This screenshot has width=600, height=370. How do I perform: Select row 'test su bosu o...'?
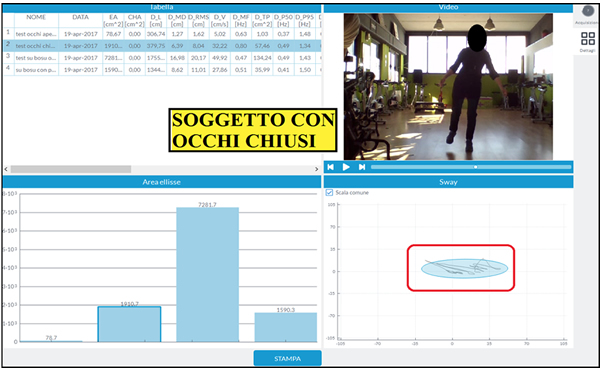tap(162, 58)
